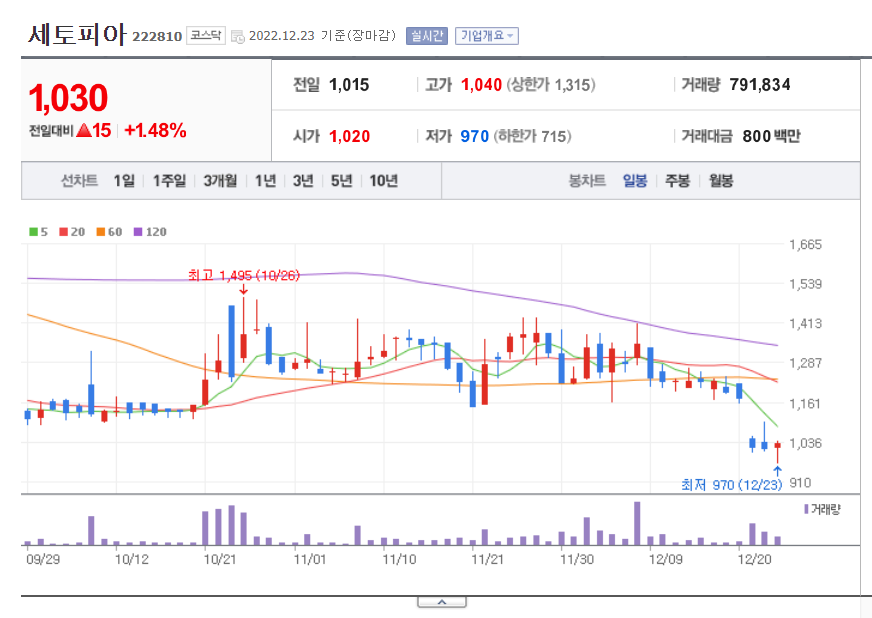The width and height of the screenshot is (872, 618).
Task: Click the 12/20 date label on x-axis
Action: [x=754, y=559]
